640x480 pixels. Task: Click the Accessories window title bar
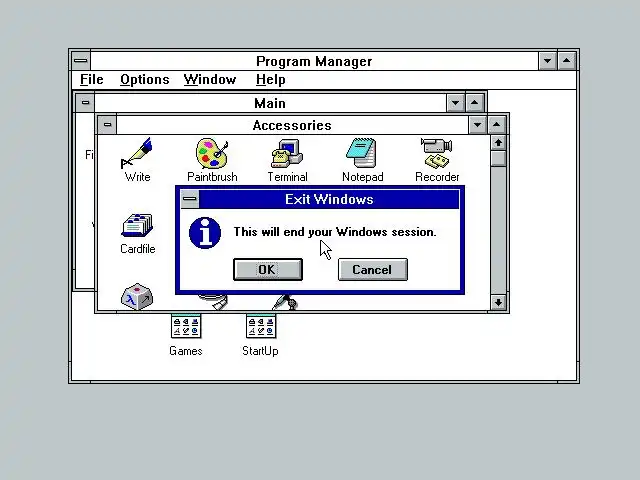coord(292,125)
